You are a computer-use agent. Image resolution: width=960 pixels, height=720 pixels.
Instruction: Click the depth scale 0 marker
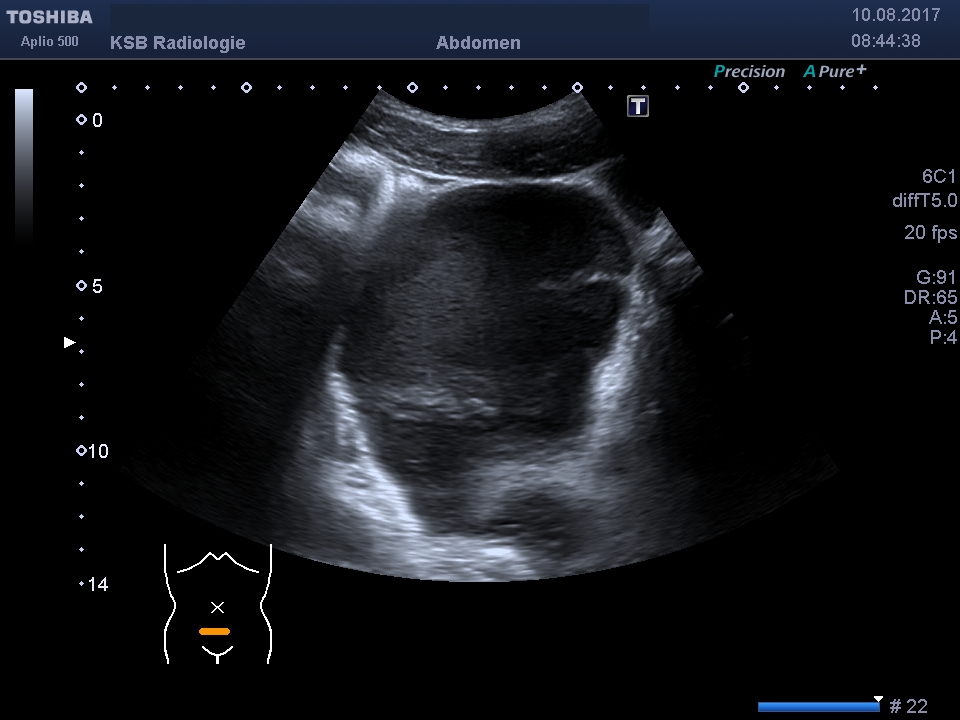89,120
